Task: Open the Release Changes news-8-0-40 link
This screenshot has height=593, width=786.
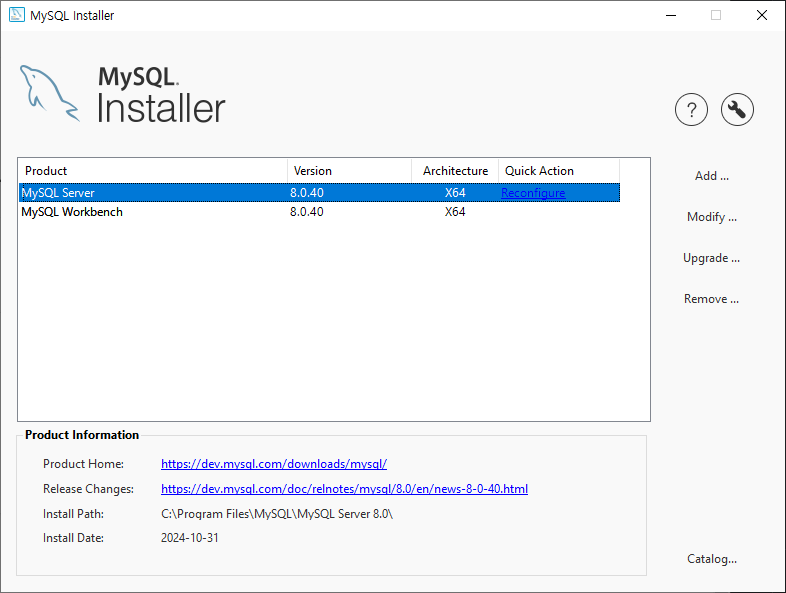Action: 344,489
